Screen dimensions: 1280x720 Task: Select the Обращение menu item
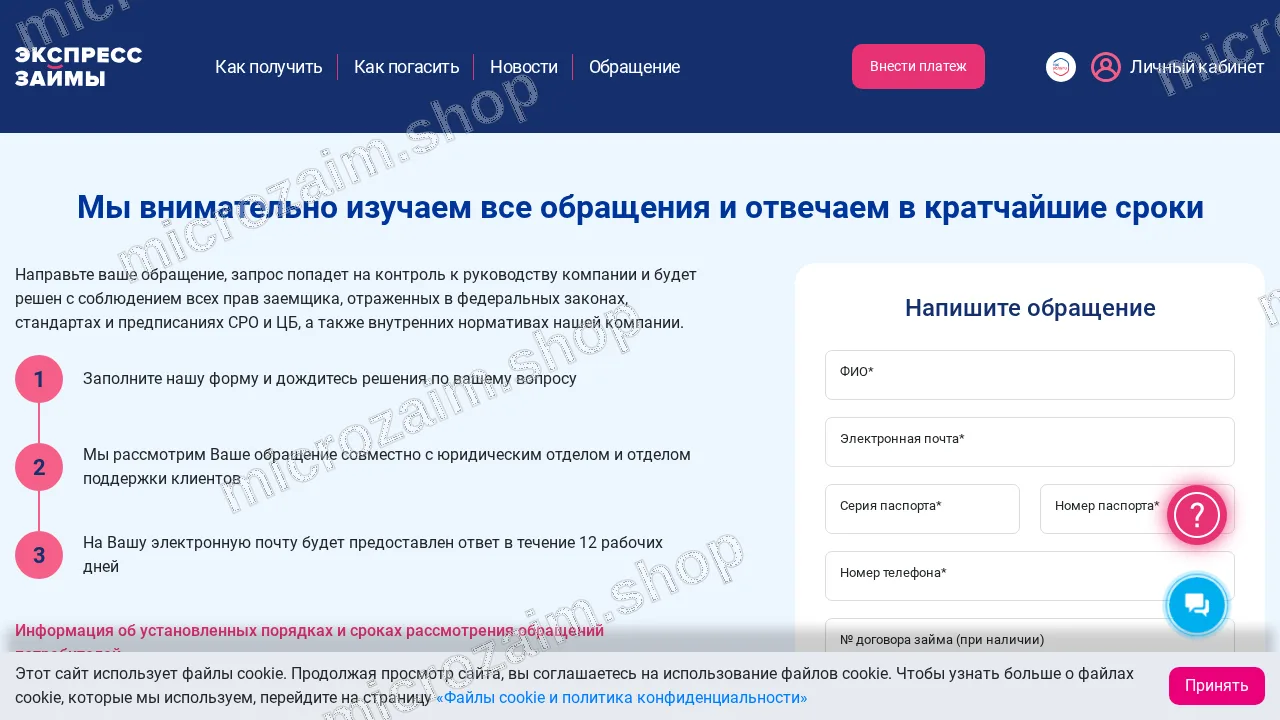click(x=634, y=67)
